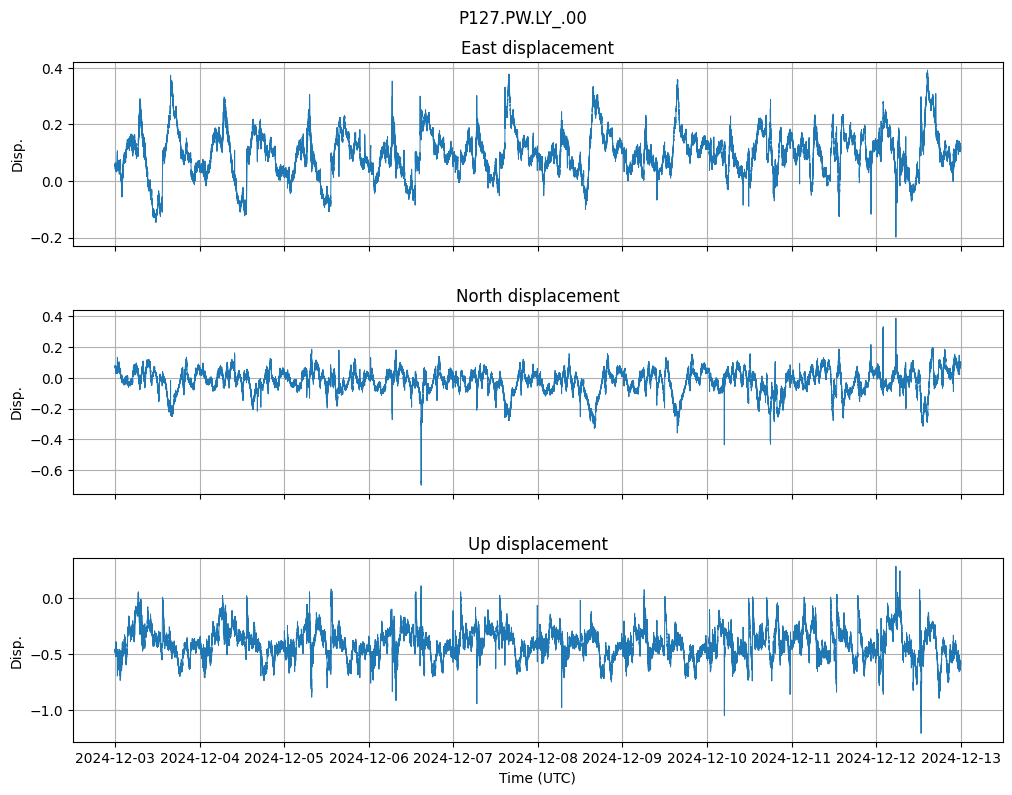Click the 0.4 tick on East plot

coord(52,68)
